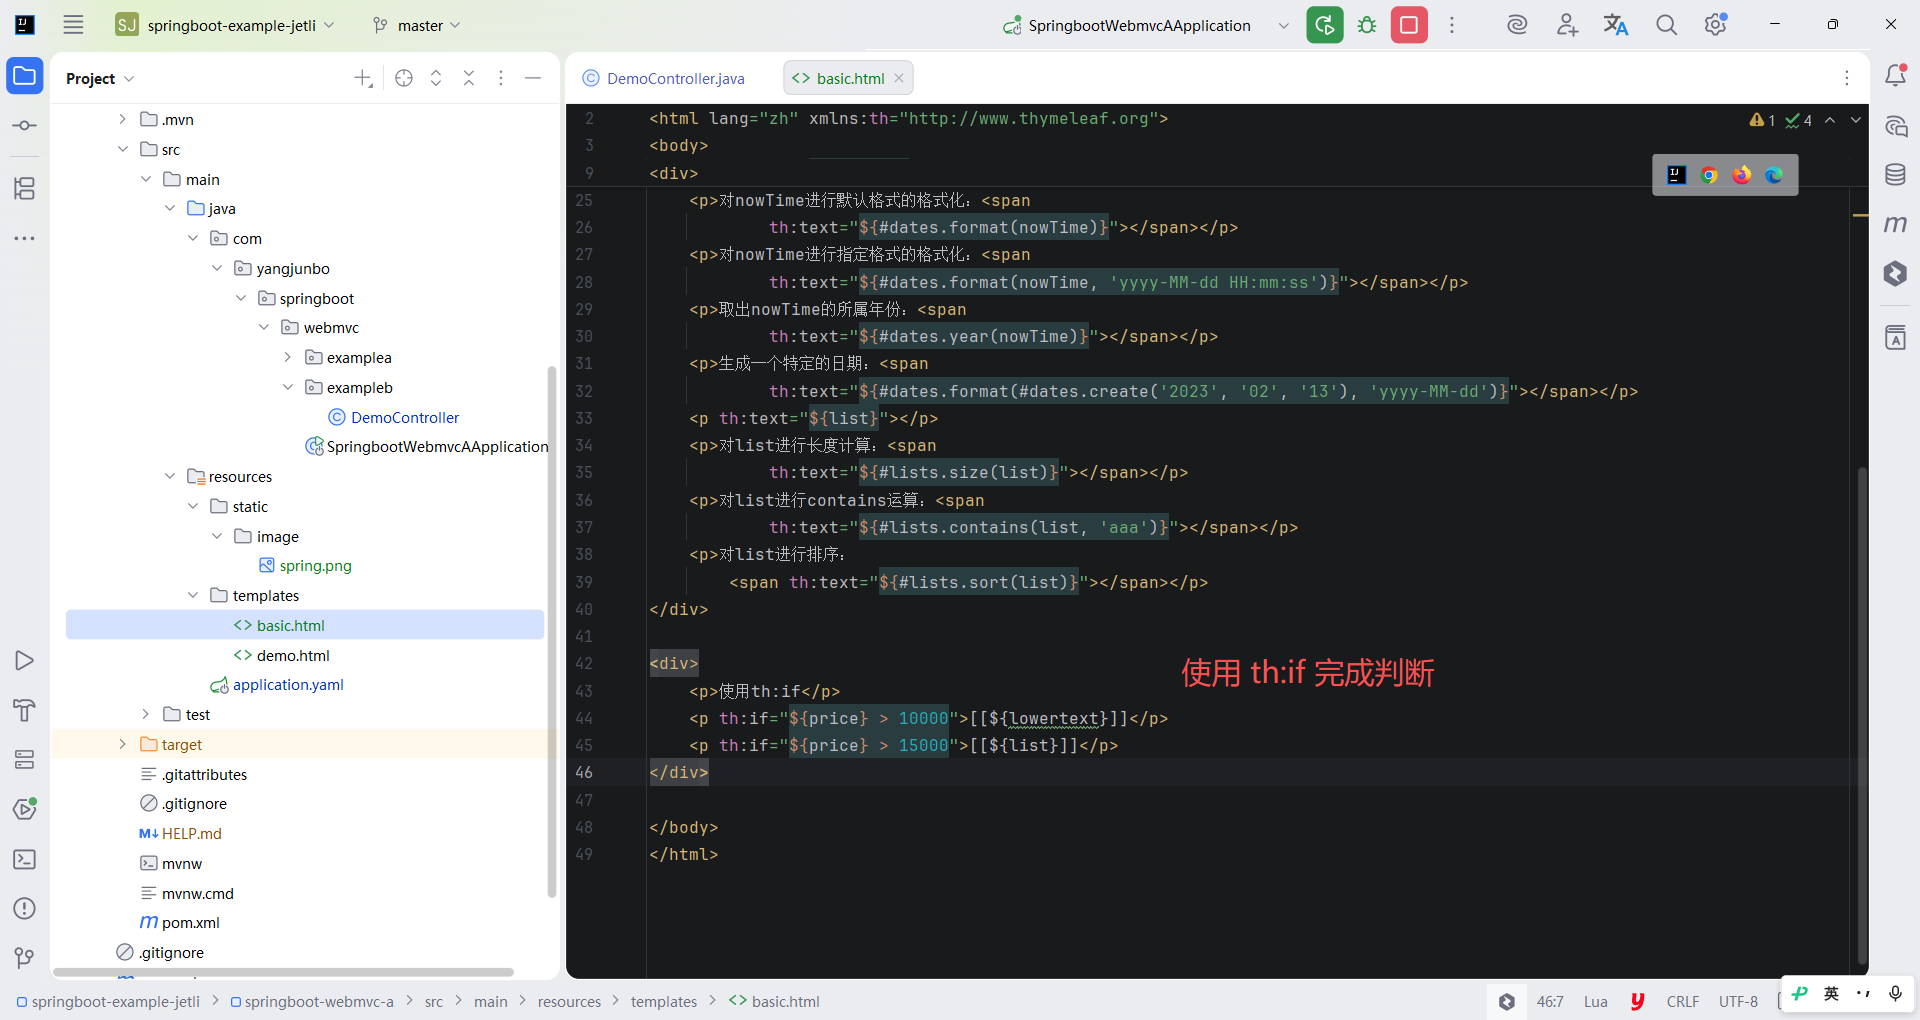This screenshot has width=1920, height=1020.
Task: Hide the Project tool window
Action: pyautogui.click(x=533, y=78)
